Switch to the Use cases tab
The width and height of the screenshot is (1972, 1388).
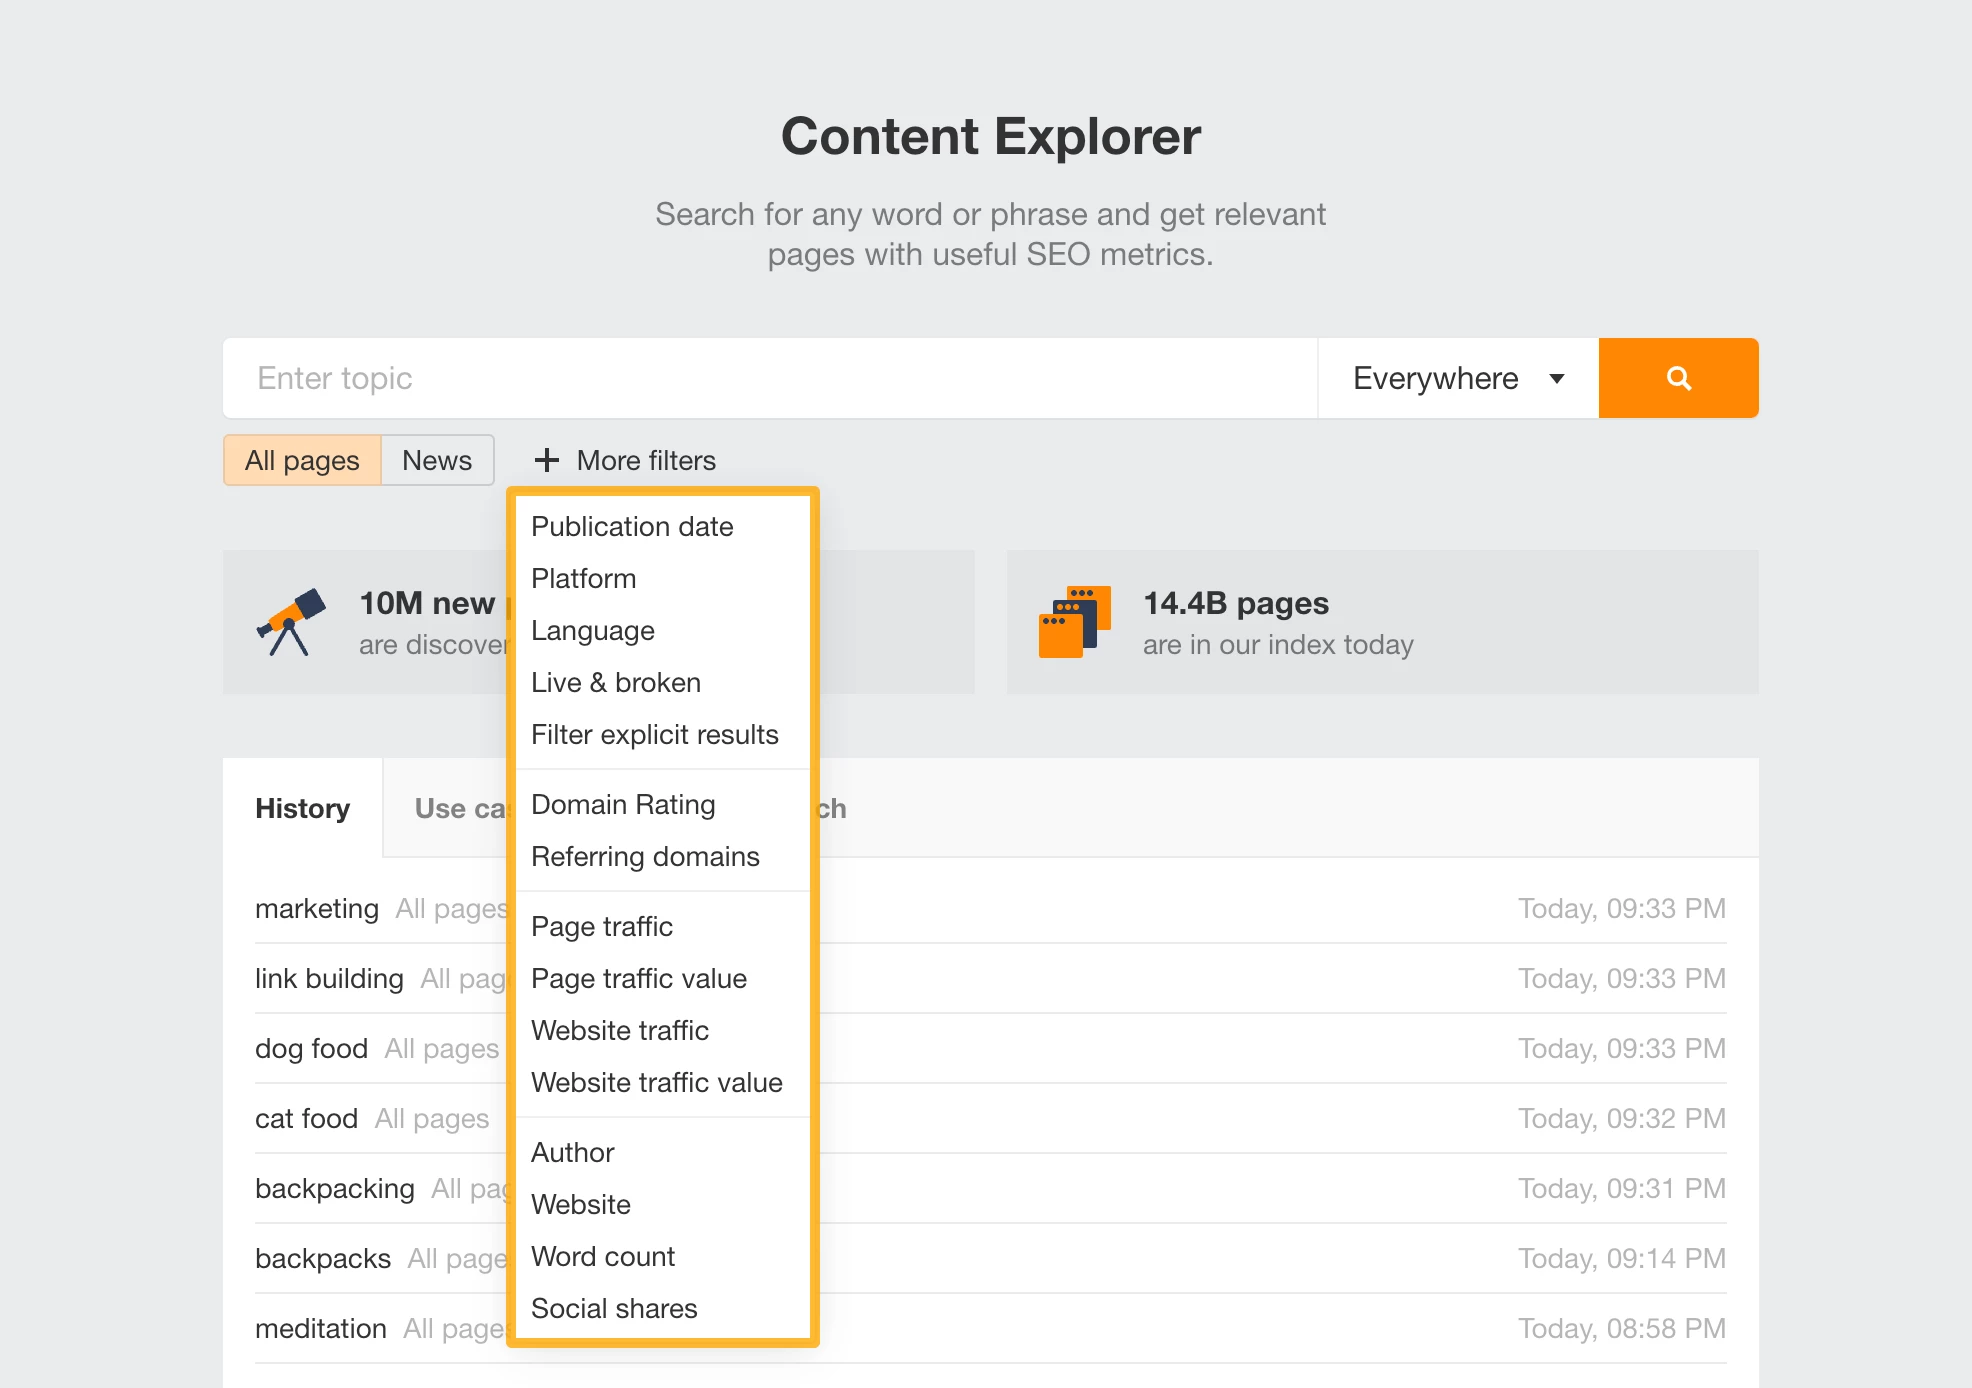(461, 808)
